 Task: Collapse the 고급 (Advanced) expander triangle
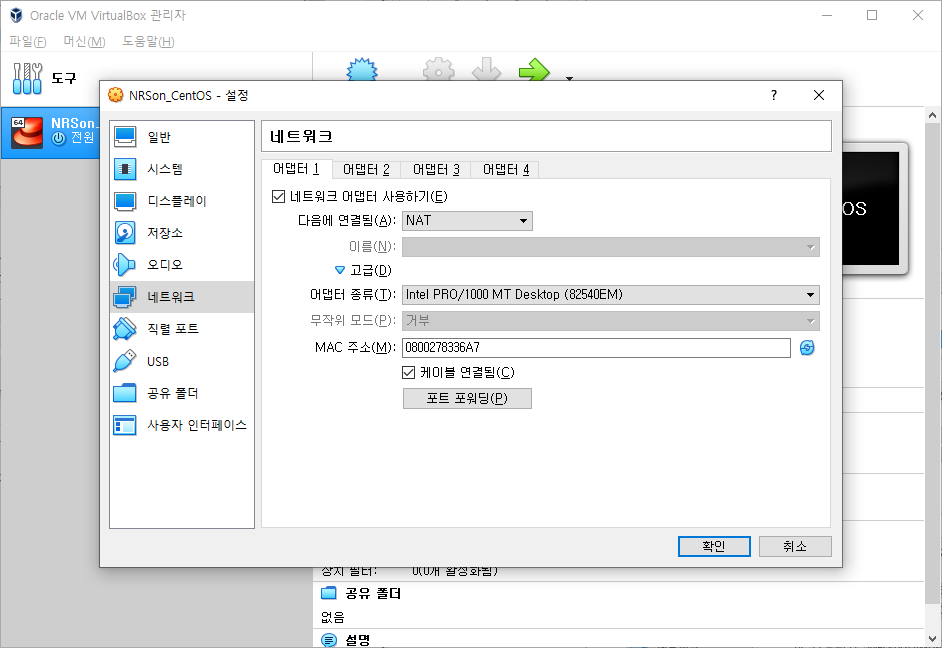click(339, 270)
